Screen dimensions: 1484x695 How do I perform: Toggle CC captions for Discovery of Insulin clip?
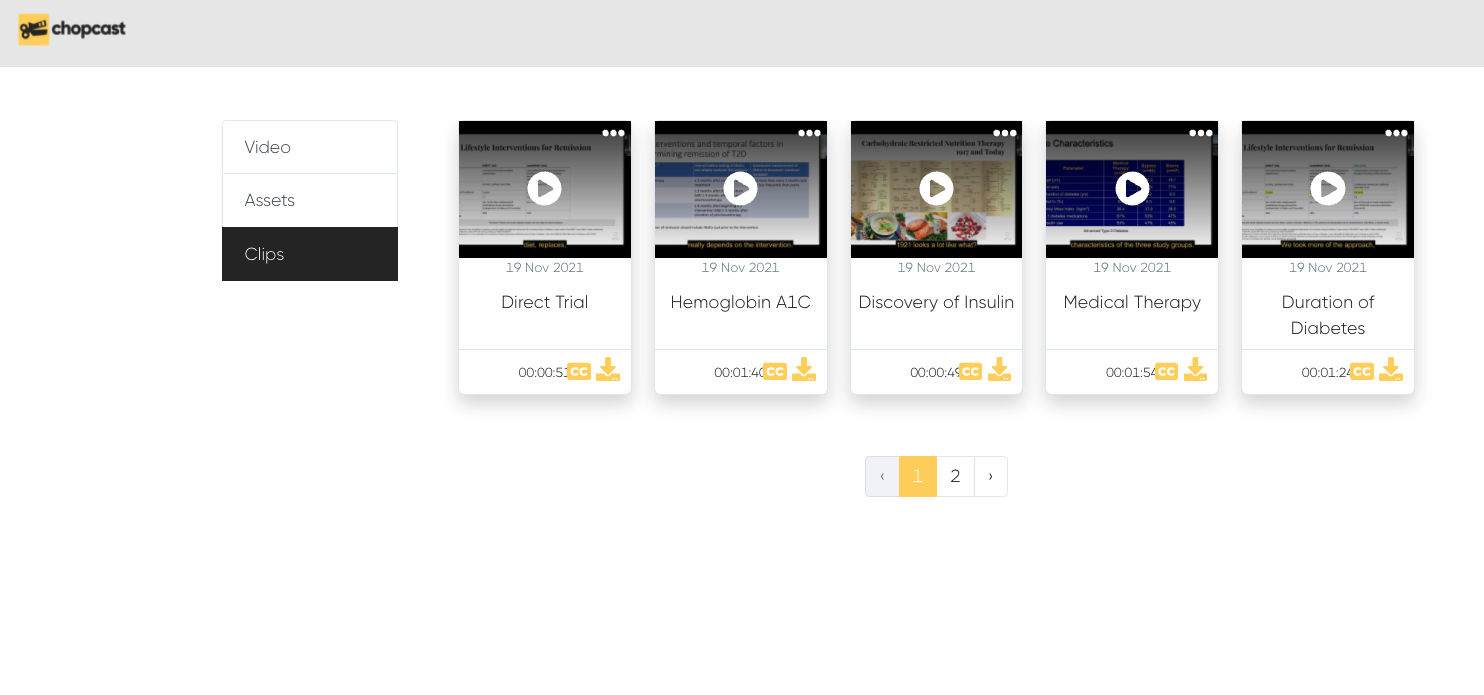coord(970,372)
